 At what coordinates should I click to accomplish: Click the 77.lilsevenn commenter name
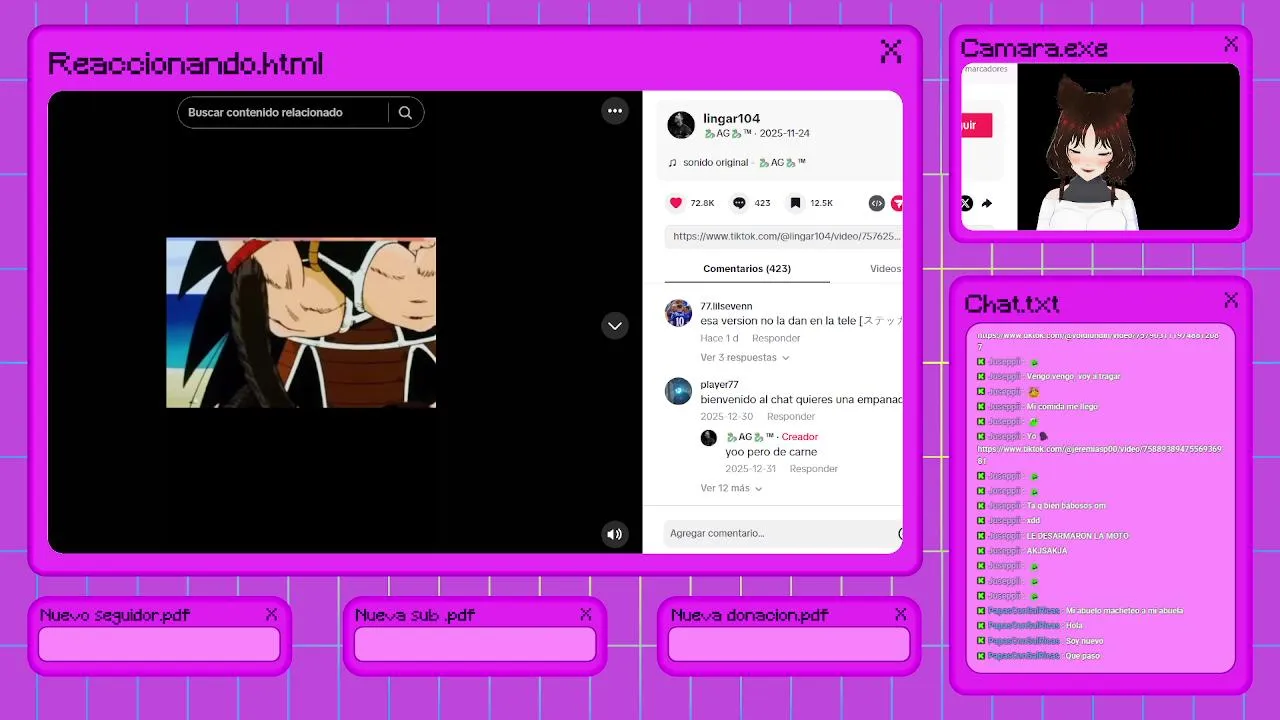726,306
